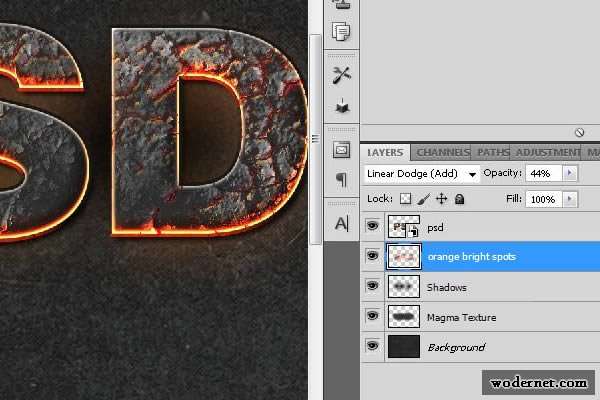Enable lock transparent pixels icon
The image size is (600, 400).
406,200
